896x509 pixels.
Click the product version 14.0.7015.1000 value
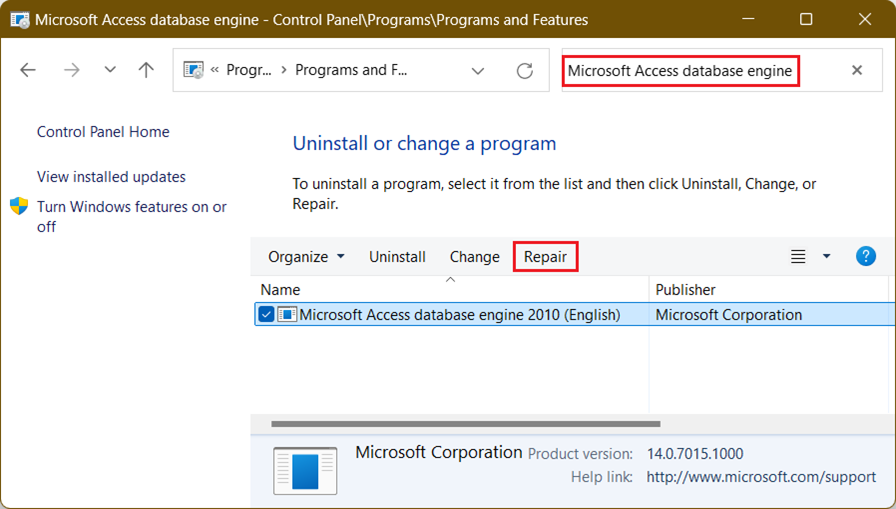tap(695, 454)
